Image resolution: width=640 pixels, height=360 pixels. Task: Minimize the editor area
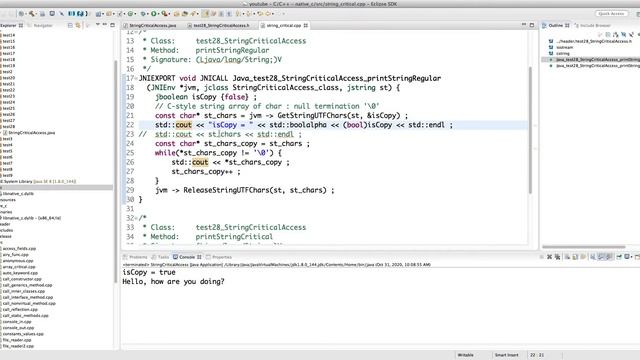[524, 25]
